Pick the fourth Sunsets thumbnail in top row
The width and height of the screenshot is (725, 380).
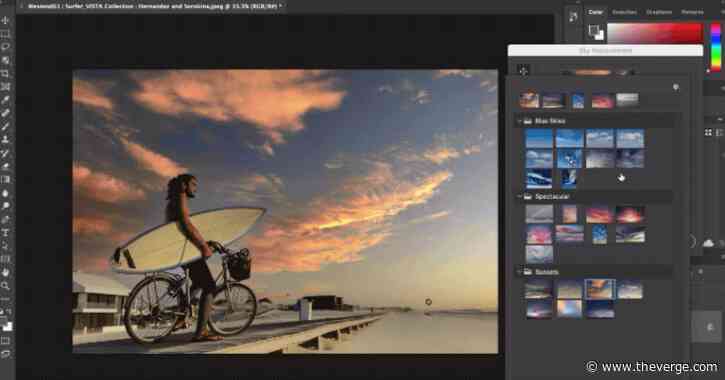coord(630,290)
